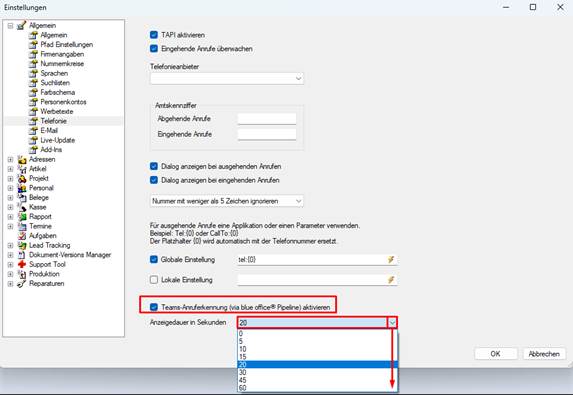
Task: Click the Projekt category icon
Action: coord(22,178)
